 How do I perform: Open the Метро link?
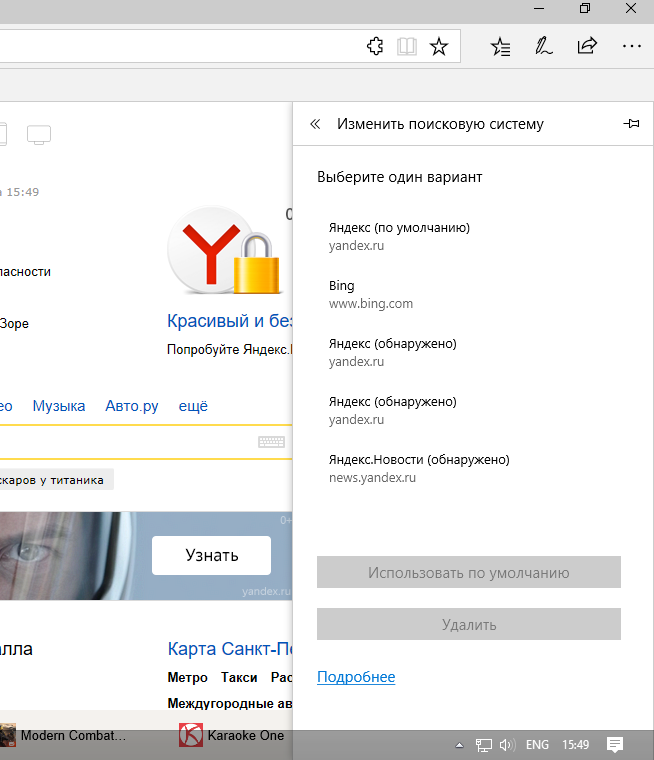(188, 678)
